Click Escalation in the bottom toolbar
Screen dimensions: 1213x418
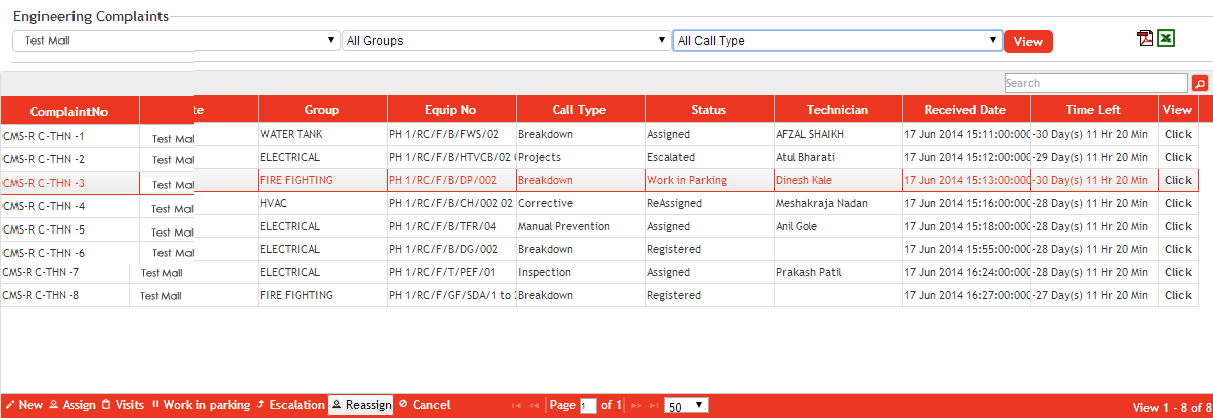pos(290,405)
